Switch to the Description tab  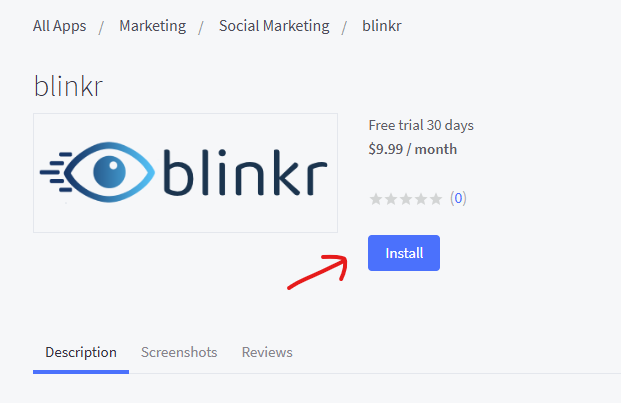(81, 352)
